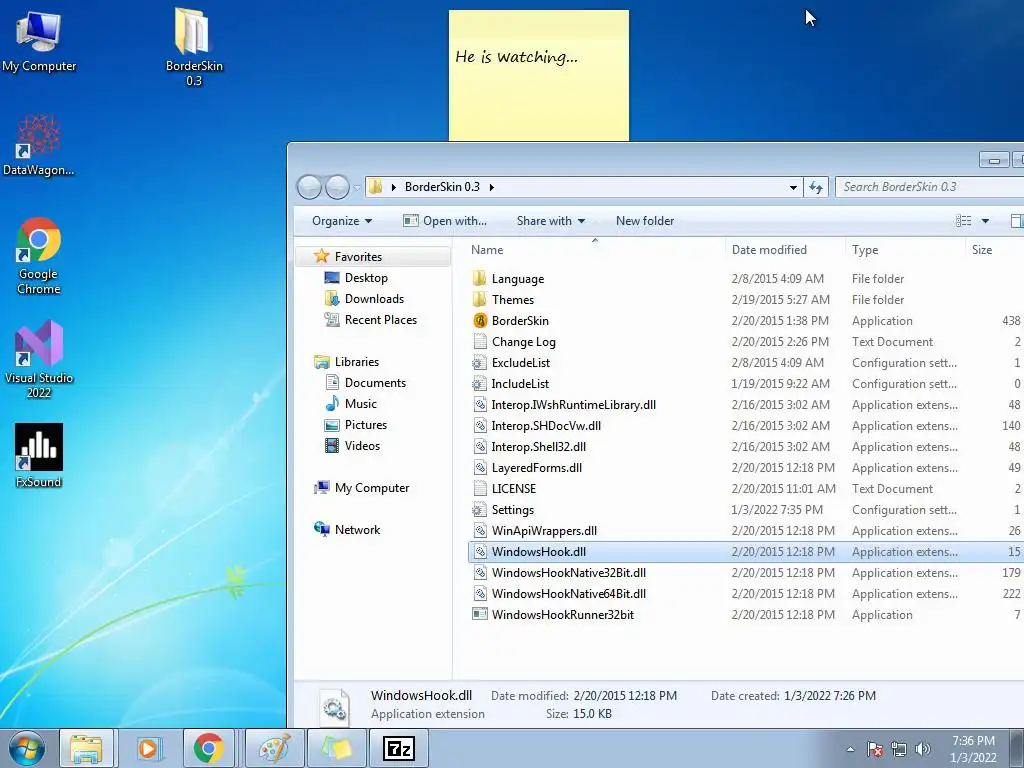Open the view options dropdown arrow
Image resolution: width=1024 pixels, height=768 pixels.
coord(985,221)
